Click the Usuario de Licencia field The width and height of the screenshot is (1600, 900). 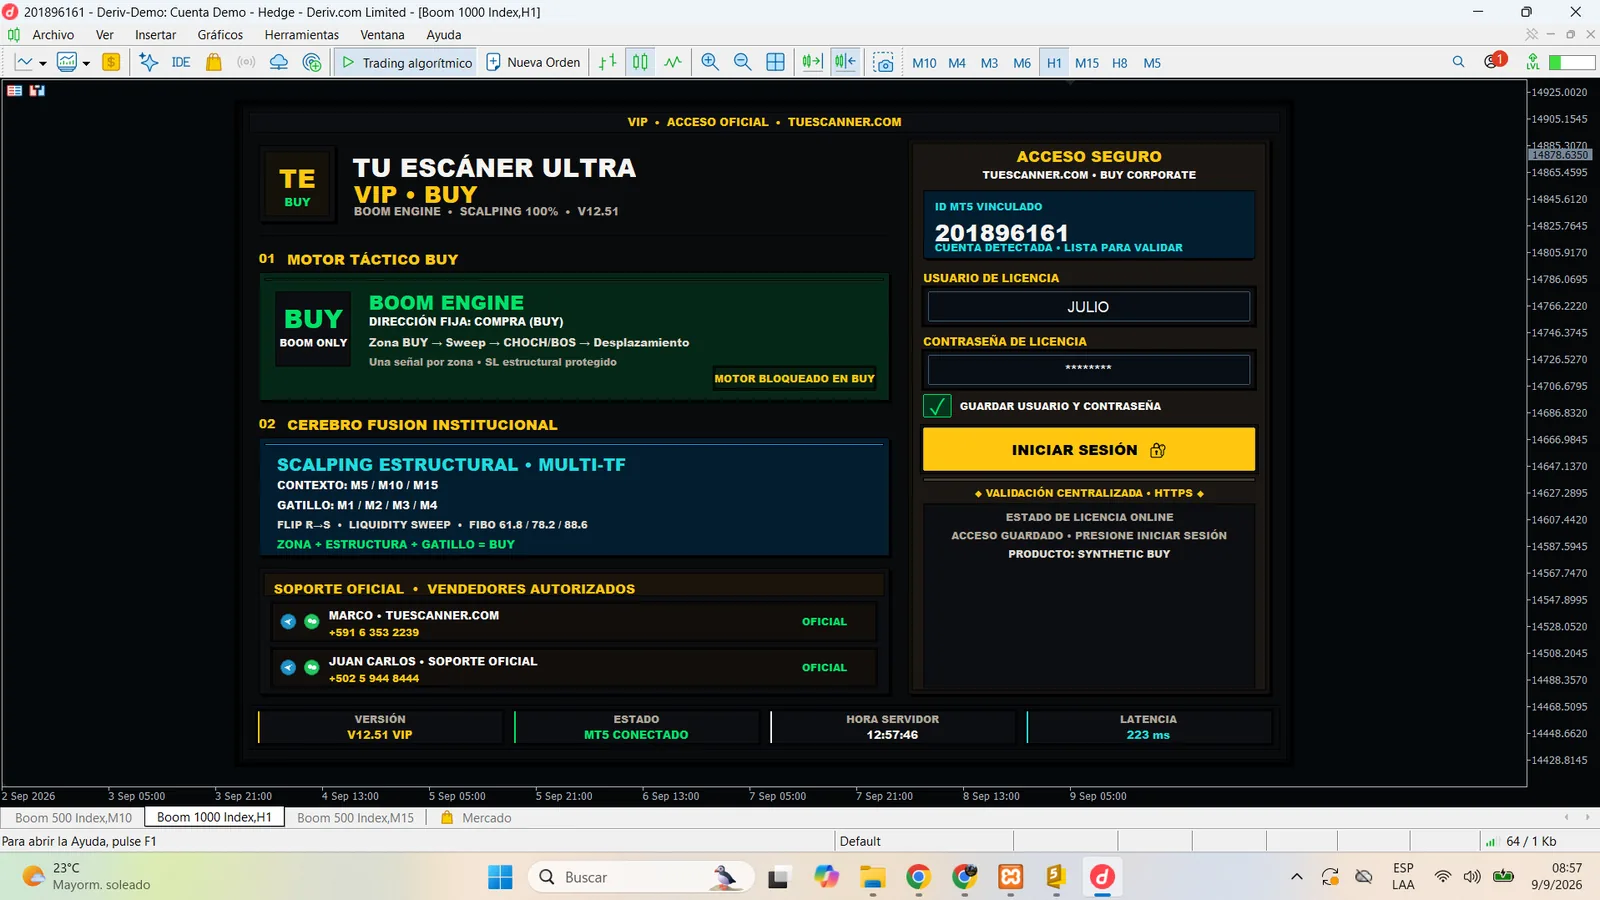[x=1088, y=307]
